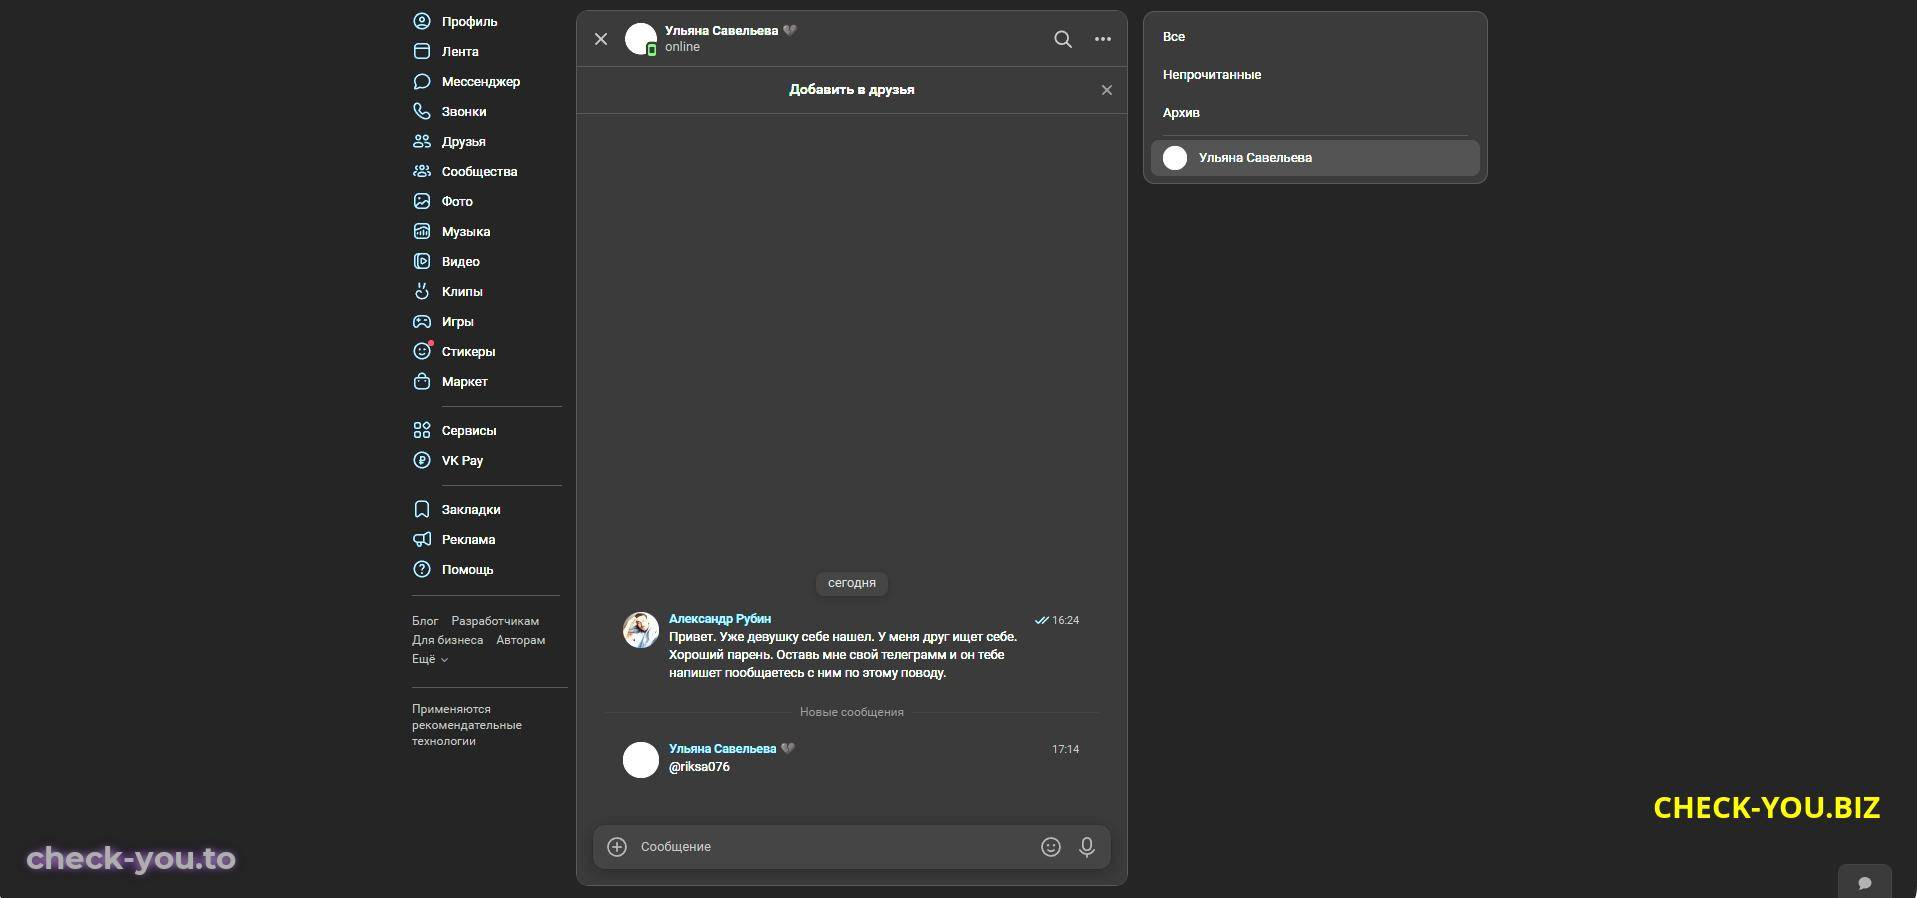Open the emoji picker smiley icon
Screen dimensions: 1917x898
click(x=1051, y=847)
